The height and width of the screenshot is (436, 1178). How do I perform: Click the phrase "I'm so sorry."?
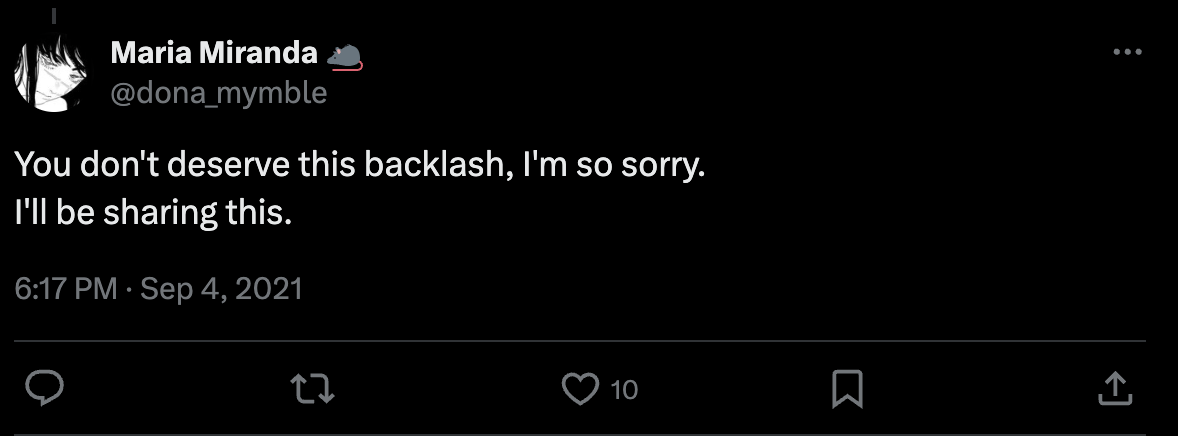coord(612,165)
